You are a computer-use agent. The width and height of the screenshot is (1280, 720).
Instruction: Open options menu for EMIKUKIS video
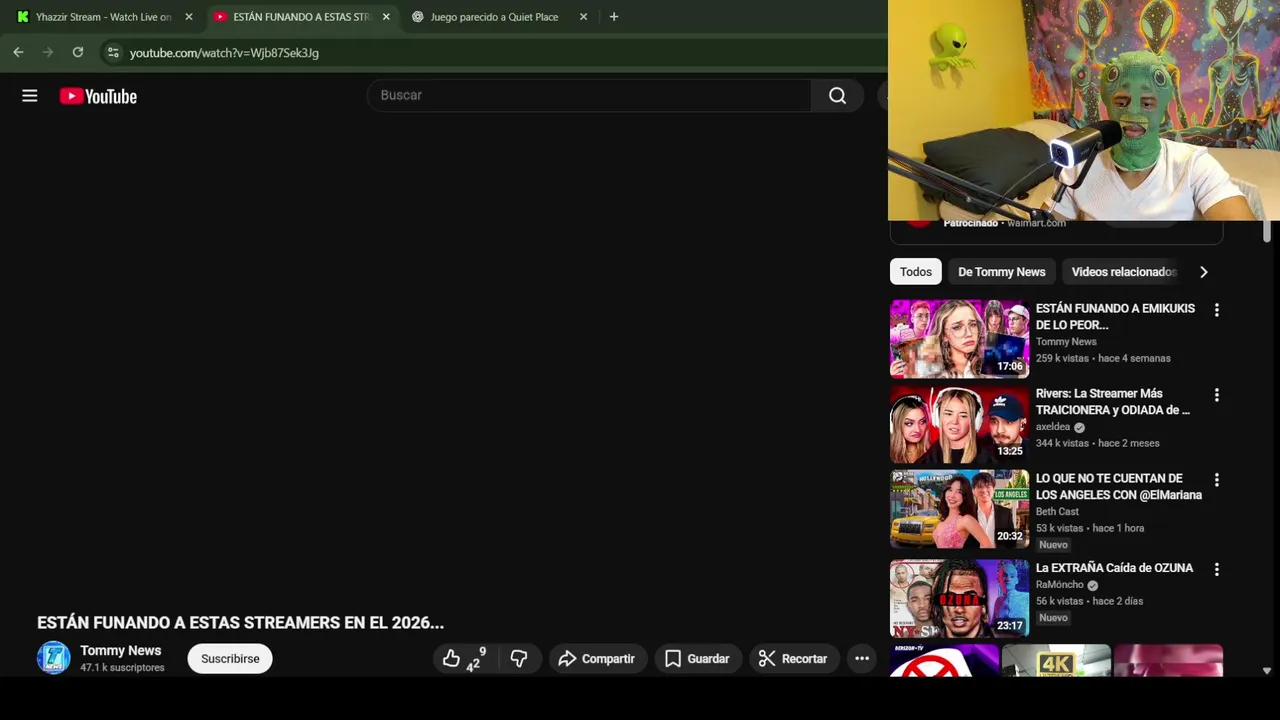[x=1216, y=311]
